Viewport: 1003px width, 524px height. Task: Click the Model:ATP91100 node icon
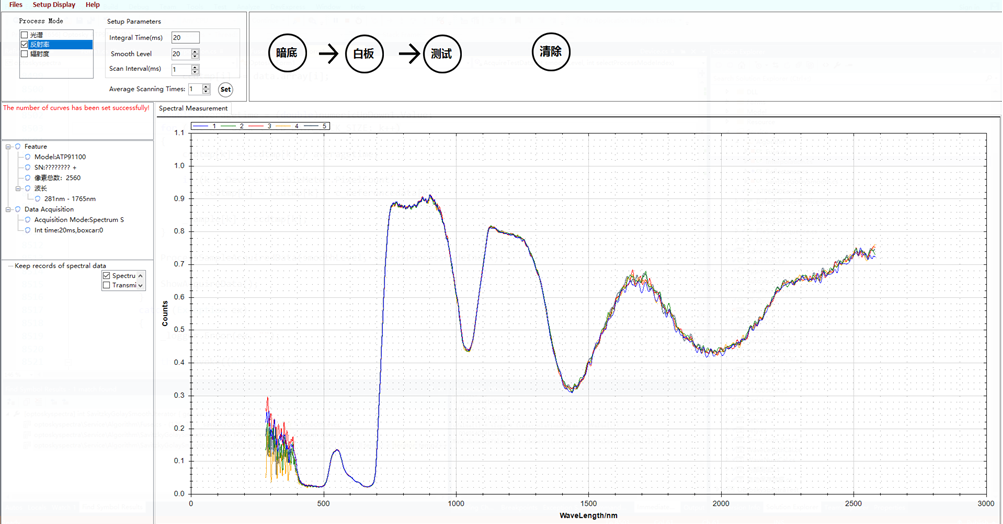point(28,157)
